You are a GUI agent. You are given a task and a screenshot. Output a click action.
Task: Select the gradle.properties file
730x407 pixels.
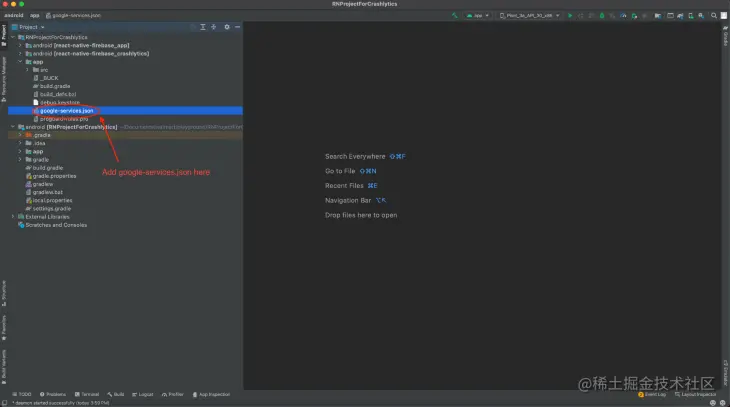click(x=51, y=176)
